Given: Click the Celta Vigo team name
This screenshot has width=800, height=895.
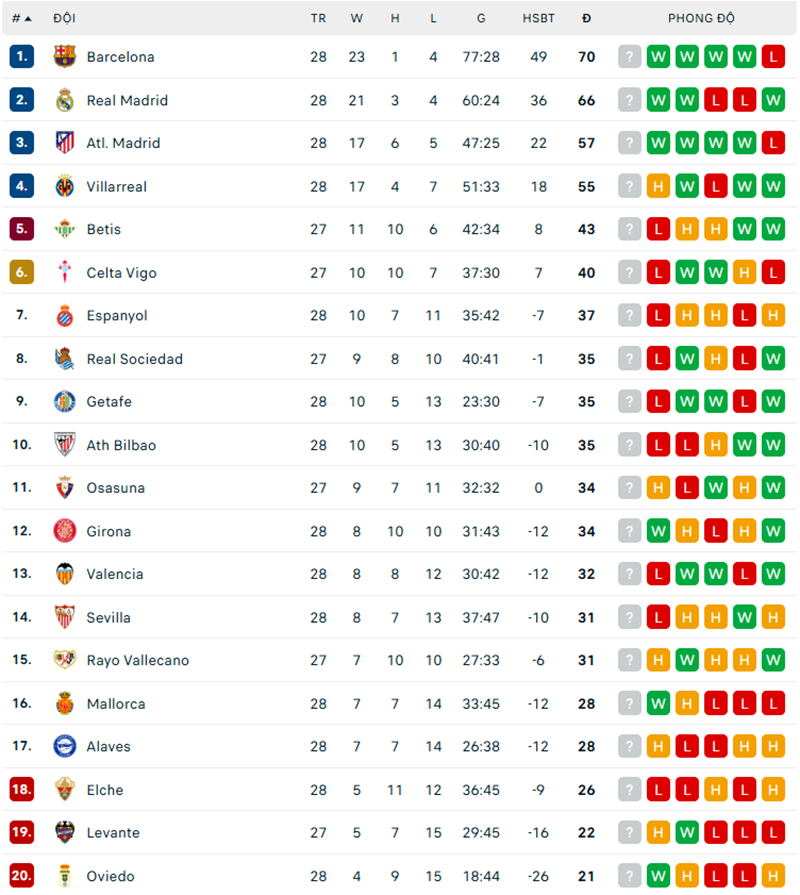Looking at the screenshot, I should click(x=121, y=273).
